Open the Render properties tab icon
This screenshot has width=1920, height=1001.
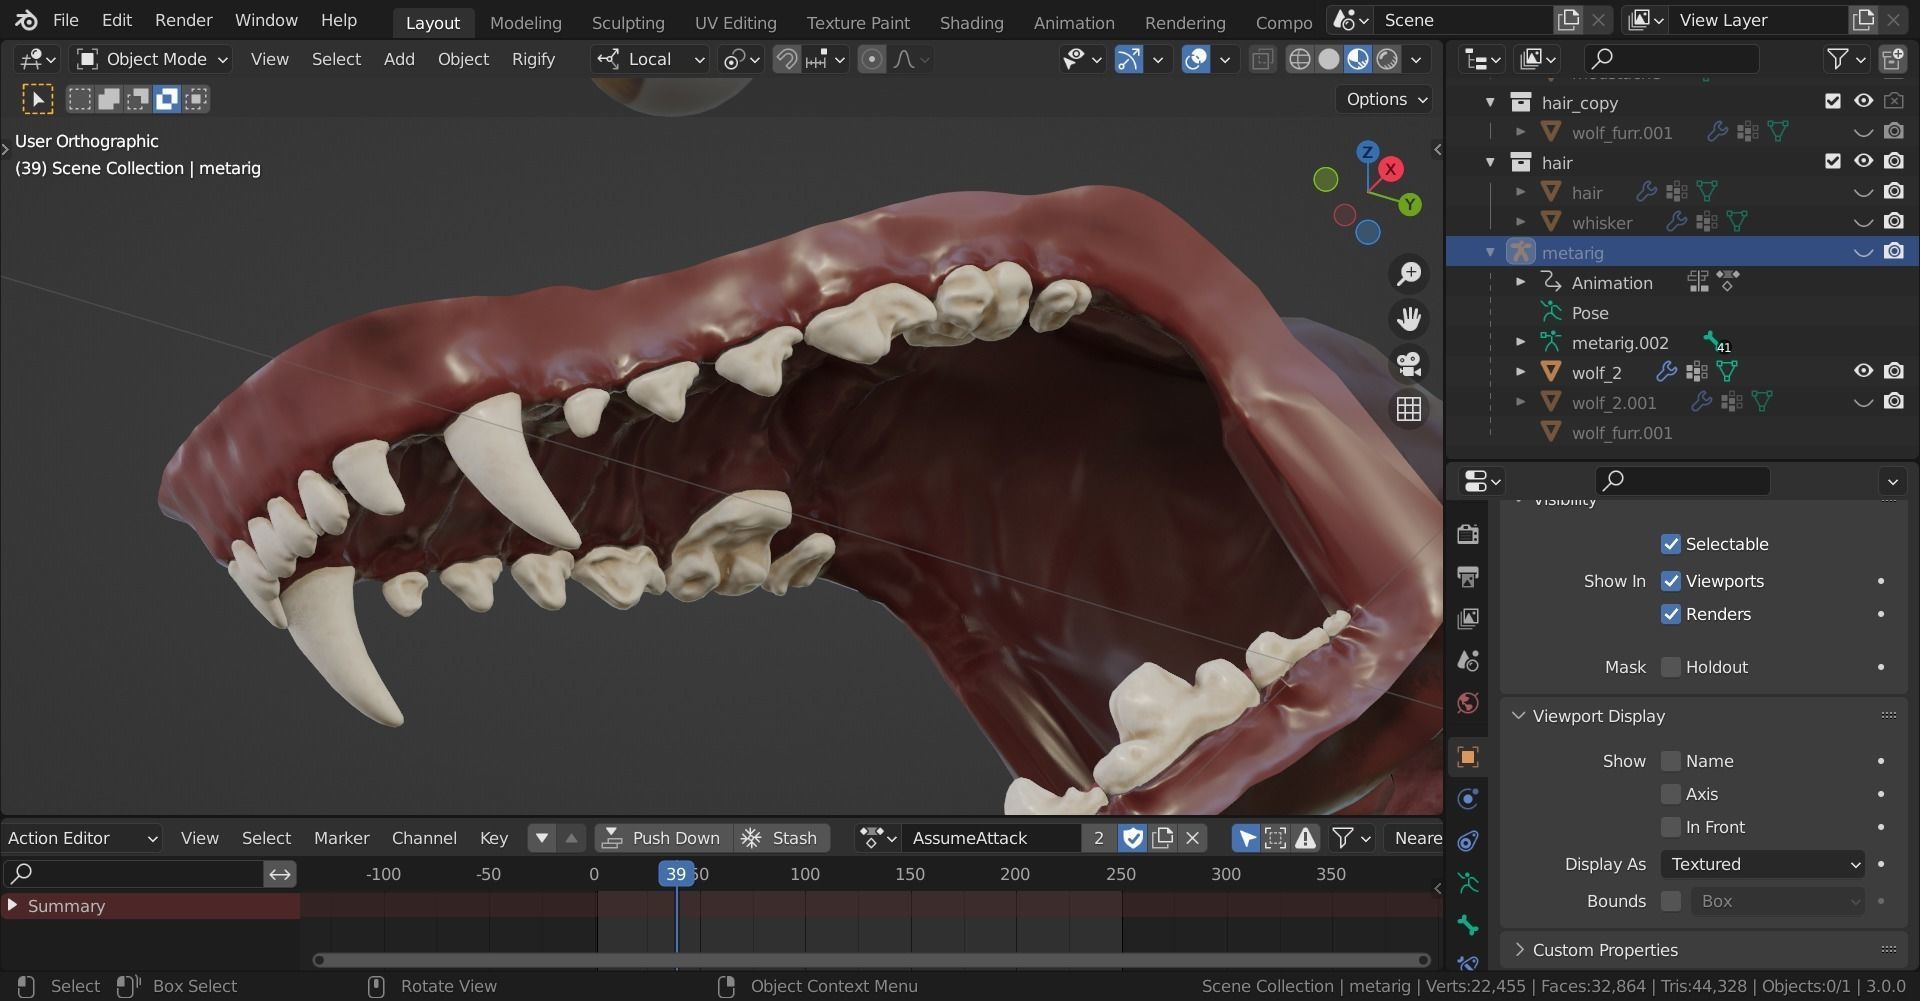(1468, 534)
